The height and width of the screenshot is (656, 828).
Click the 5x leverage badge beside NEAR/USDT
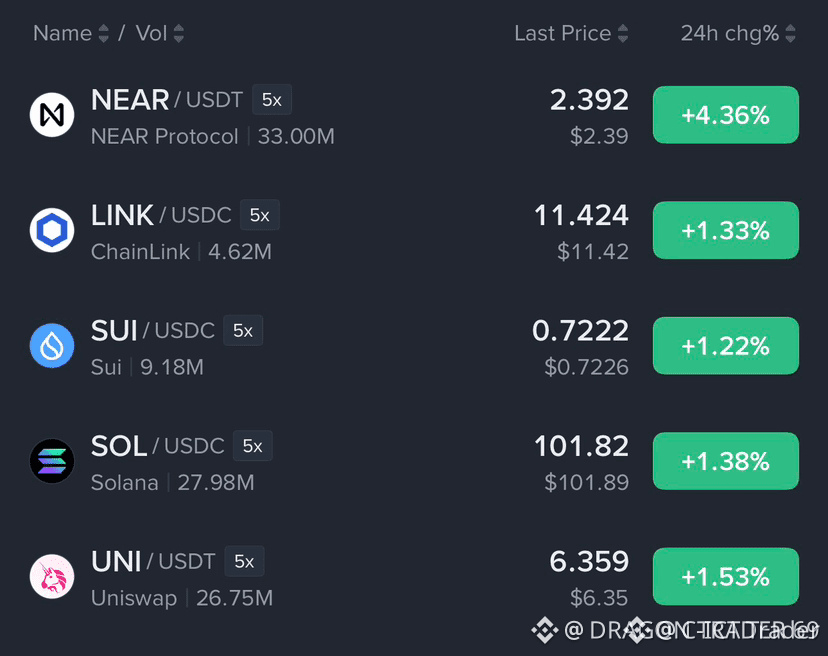272,99
